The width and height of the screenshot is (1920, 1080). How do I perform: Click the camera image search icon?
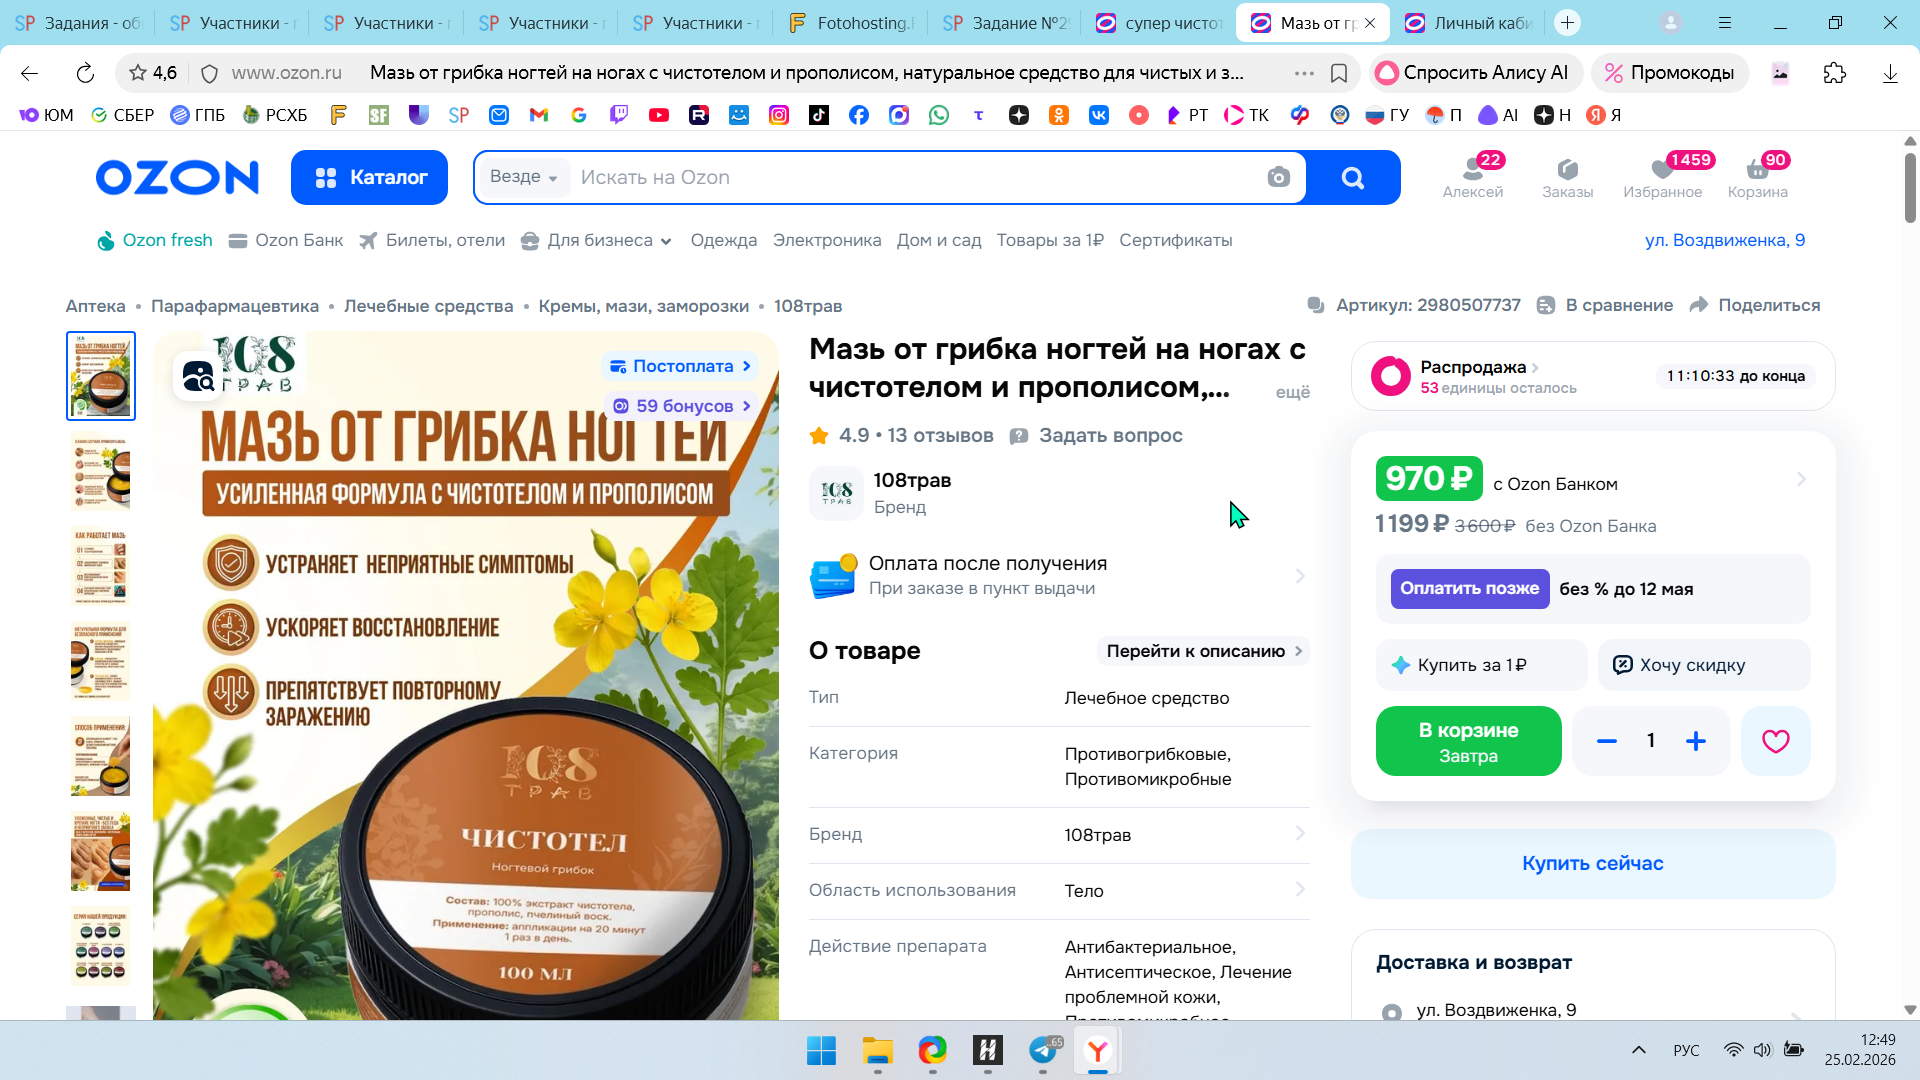(x=1278, y=178)
